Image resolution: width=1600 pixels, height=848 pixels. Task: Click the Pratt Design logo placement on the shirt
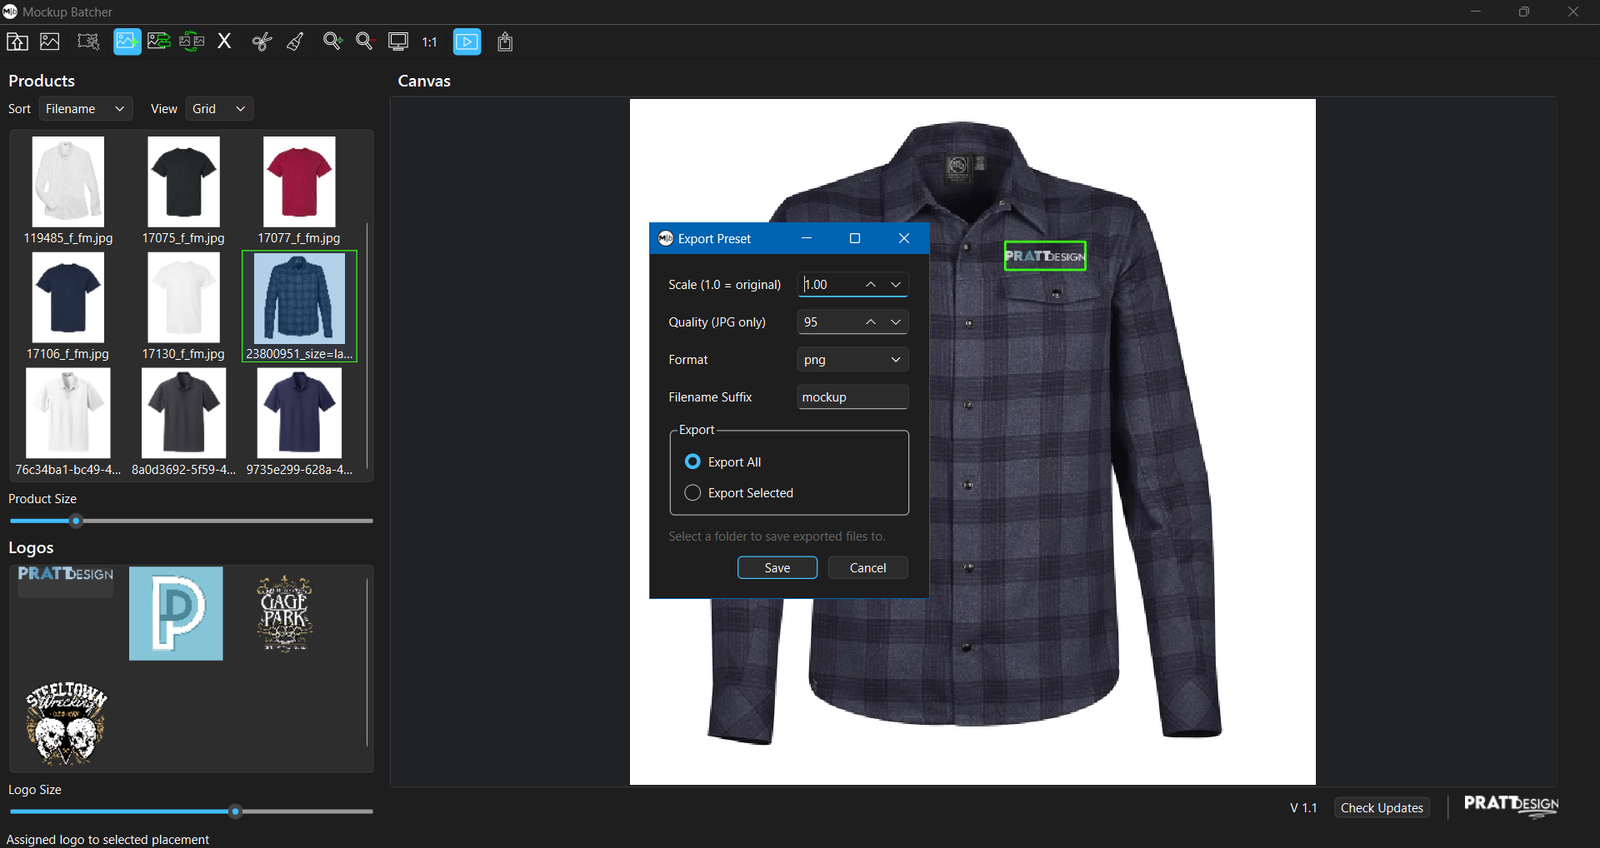[1045, 256]
